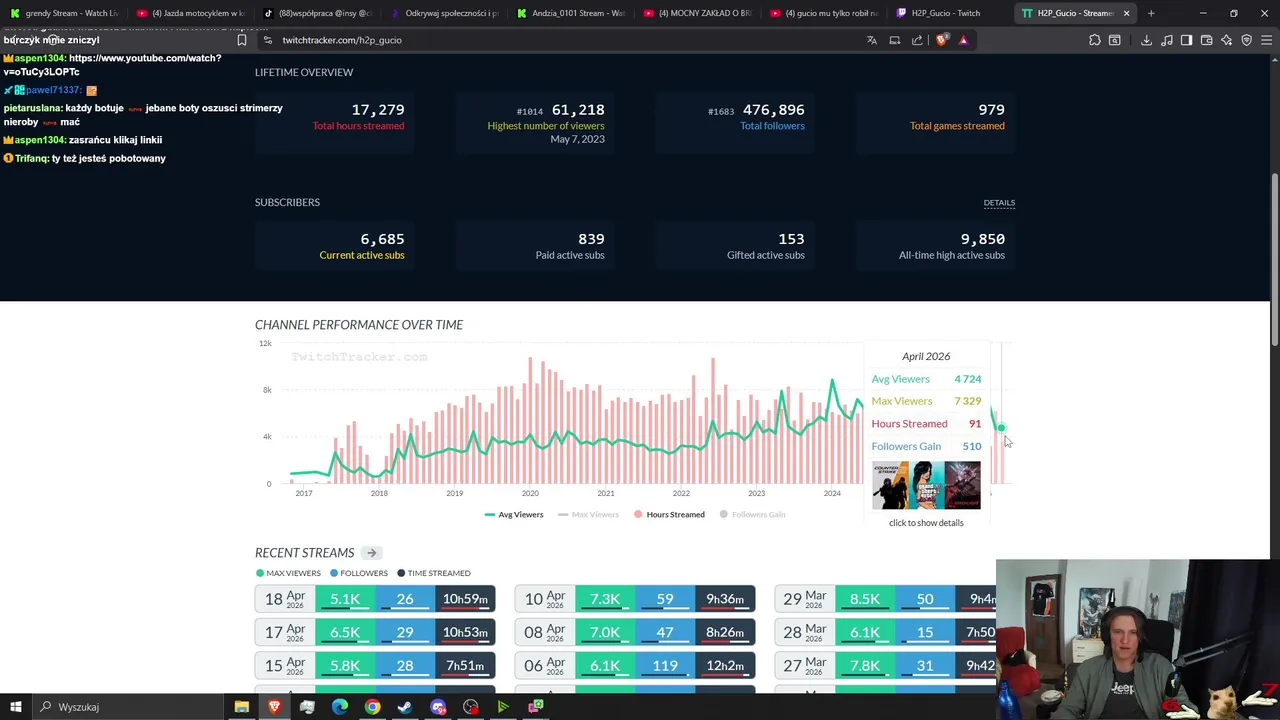Click the 6,685 Current active subs value
This screenshot has height=720, width=1280.
pos(382,239)
